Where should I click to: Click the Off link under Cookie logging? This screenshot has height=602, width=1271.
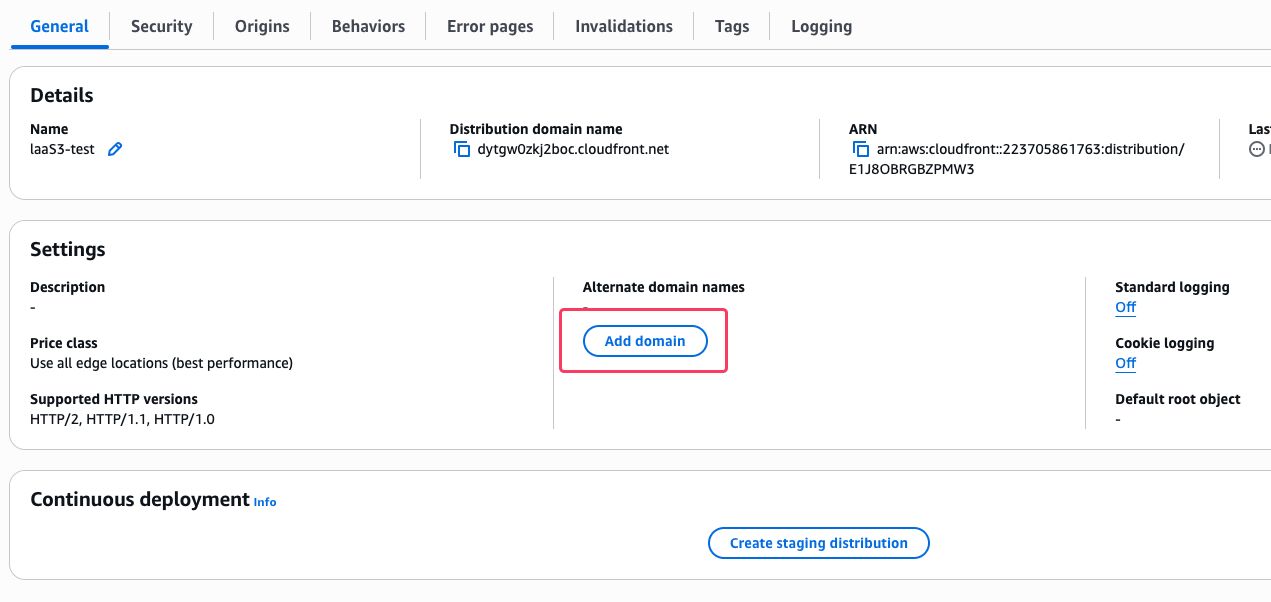pyautogui.click(x=1125, y=363)
